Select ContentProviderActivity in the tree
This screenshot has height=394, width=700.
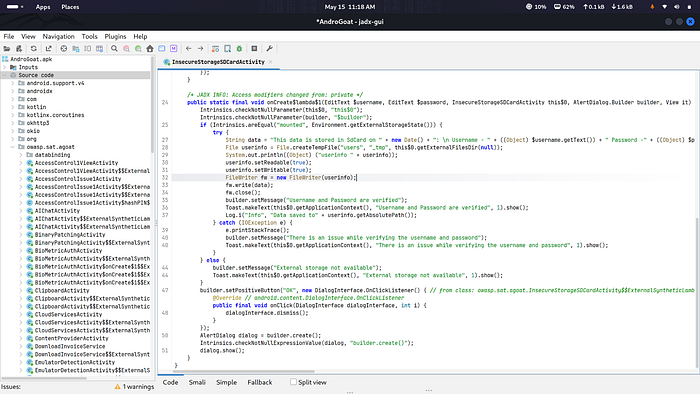[71, 339]
